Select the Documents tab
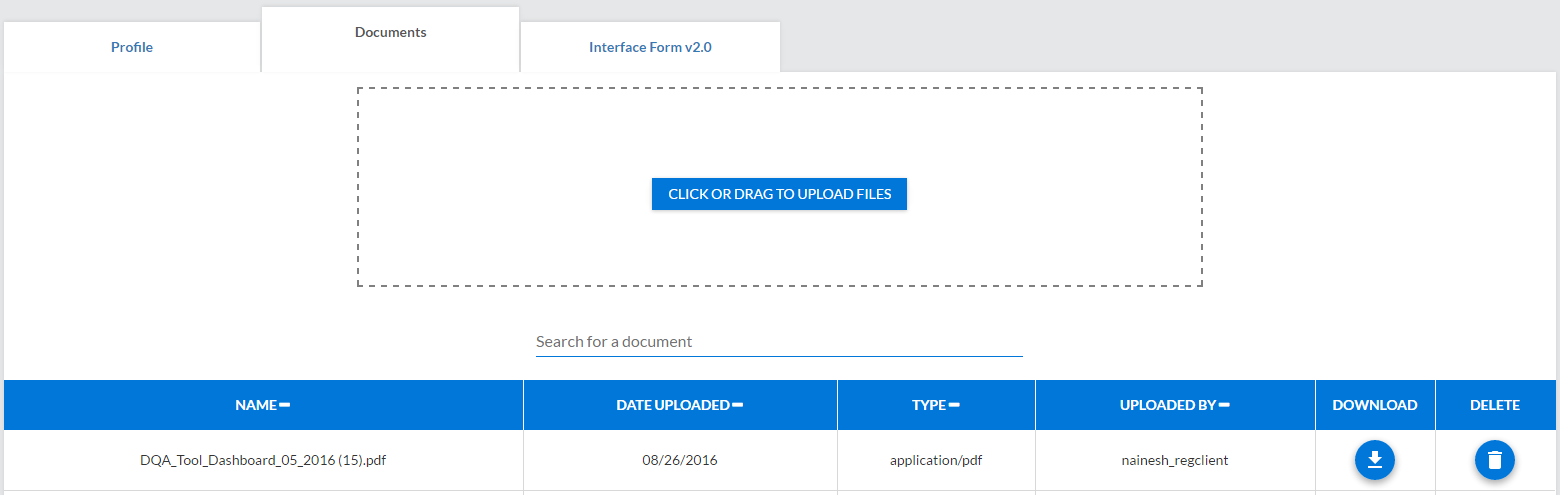This screenshot has height=495, width=1560. click(390, 33)
